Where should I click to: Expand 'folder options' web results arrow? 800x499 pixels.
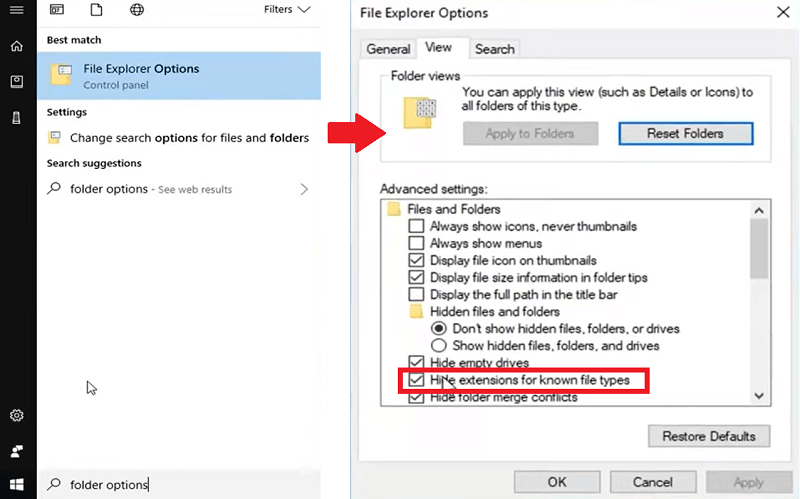[x=304, y=189]
